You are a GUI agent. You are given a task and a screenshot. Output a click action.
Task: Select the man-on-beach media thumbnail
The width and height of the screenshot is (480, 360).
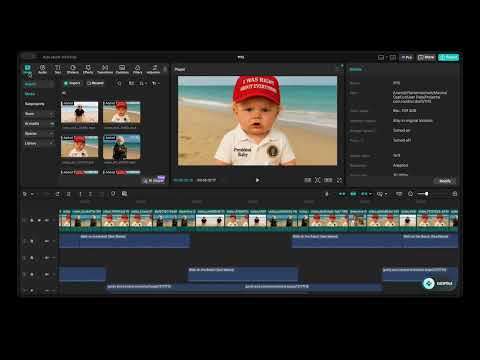pyautogui.click(x=79, y=112)
